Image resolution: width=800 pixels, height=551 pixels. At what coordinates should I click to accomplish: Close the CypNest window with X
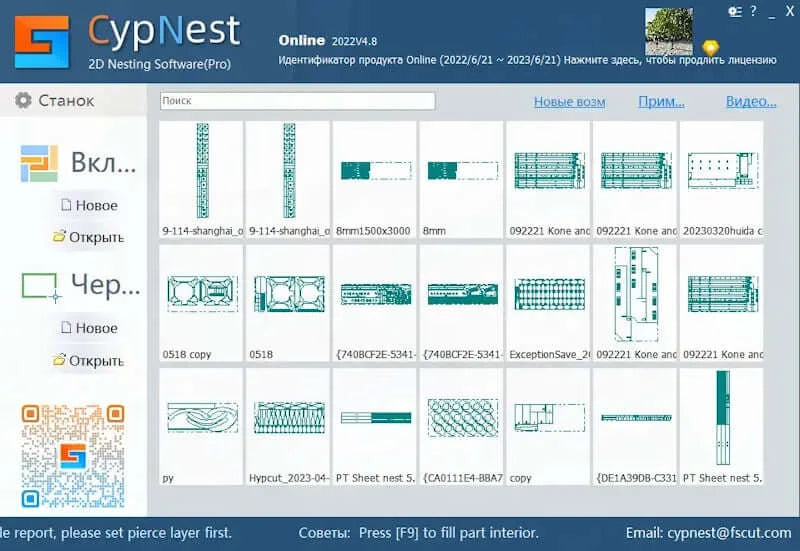[x=790, y=11]
